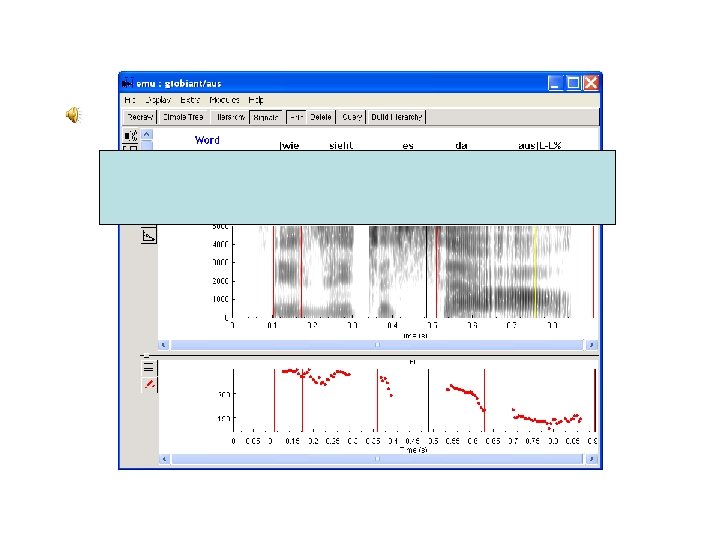This screenshot has height=540, width=720.
Task: Open the Display menu
Action: 158,100
